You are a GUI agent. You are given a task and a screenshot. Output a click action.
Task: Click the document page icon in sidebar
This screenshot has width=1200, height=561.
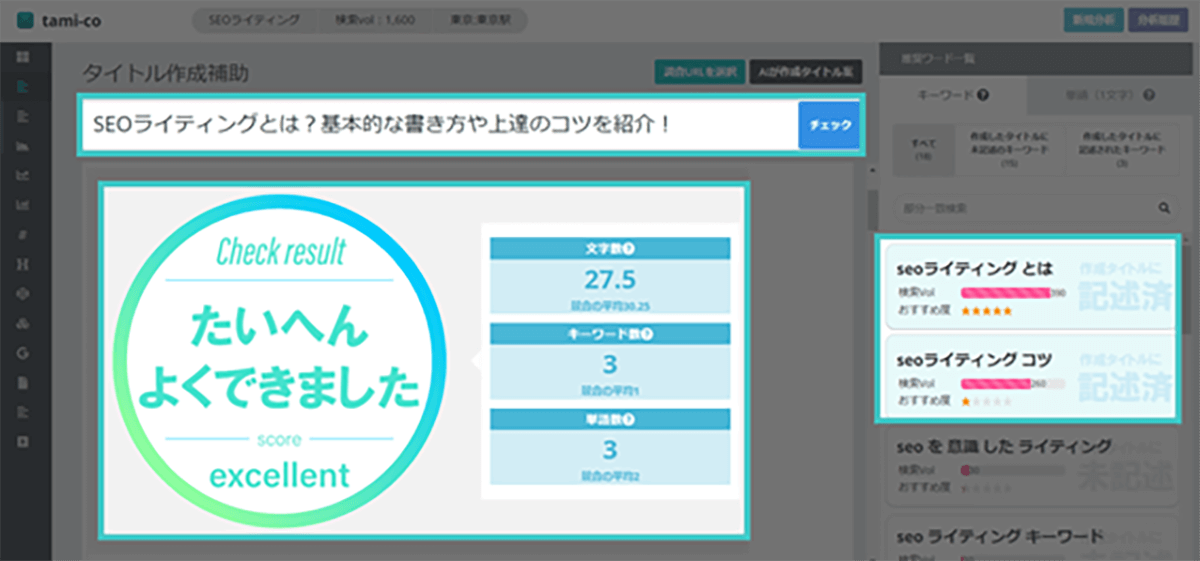click(23, 382)
